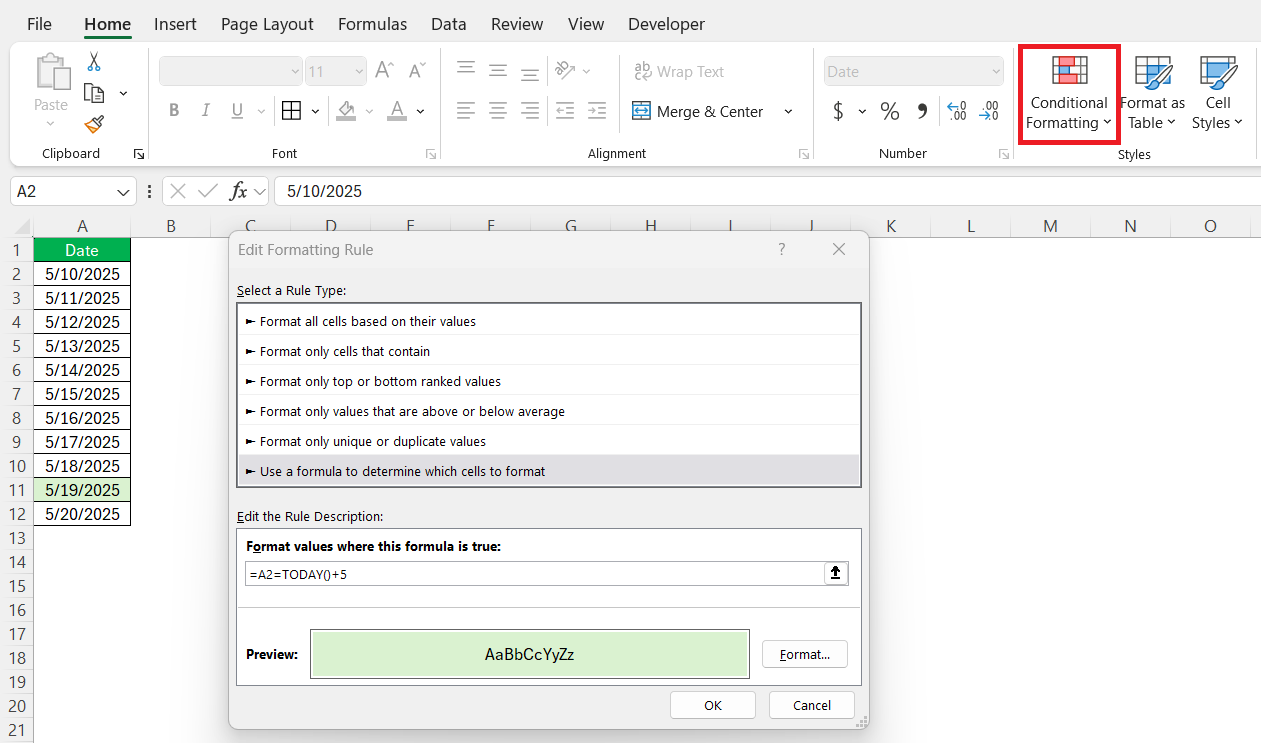Open the Font size dropdown
Viewport: 1261px width, 743px height.
360,71
